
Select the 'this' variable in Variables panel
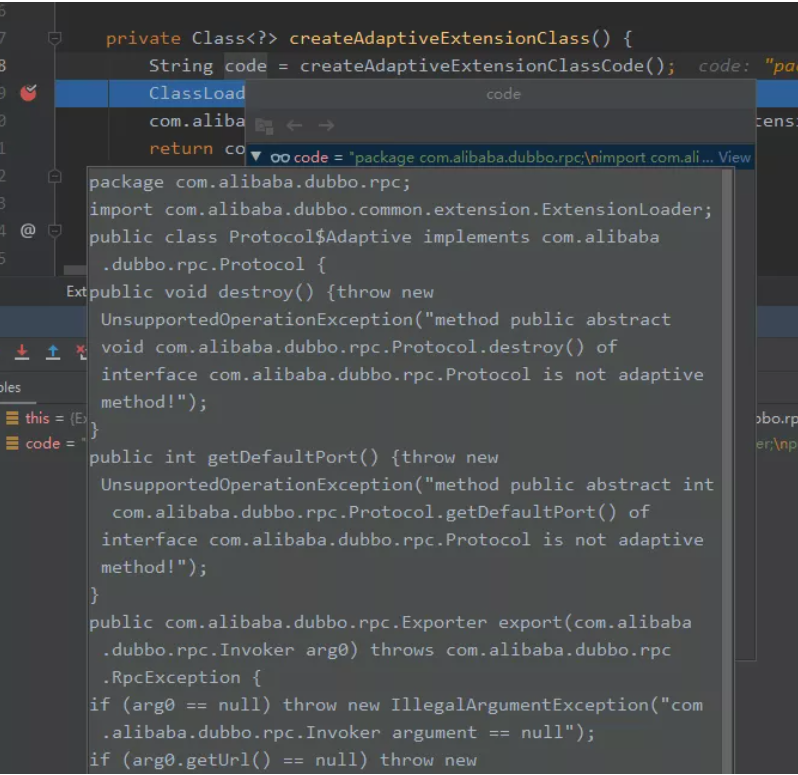point(38,418)
